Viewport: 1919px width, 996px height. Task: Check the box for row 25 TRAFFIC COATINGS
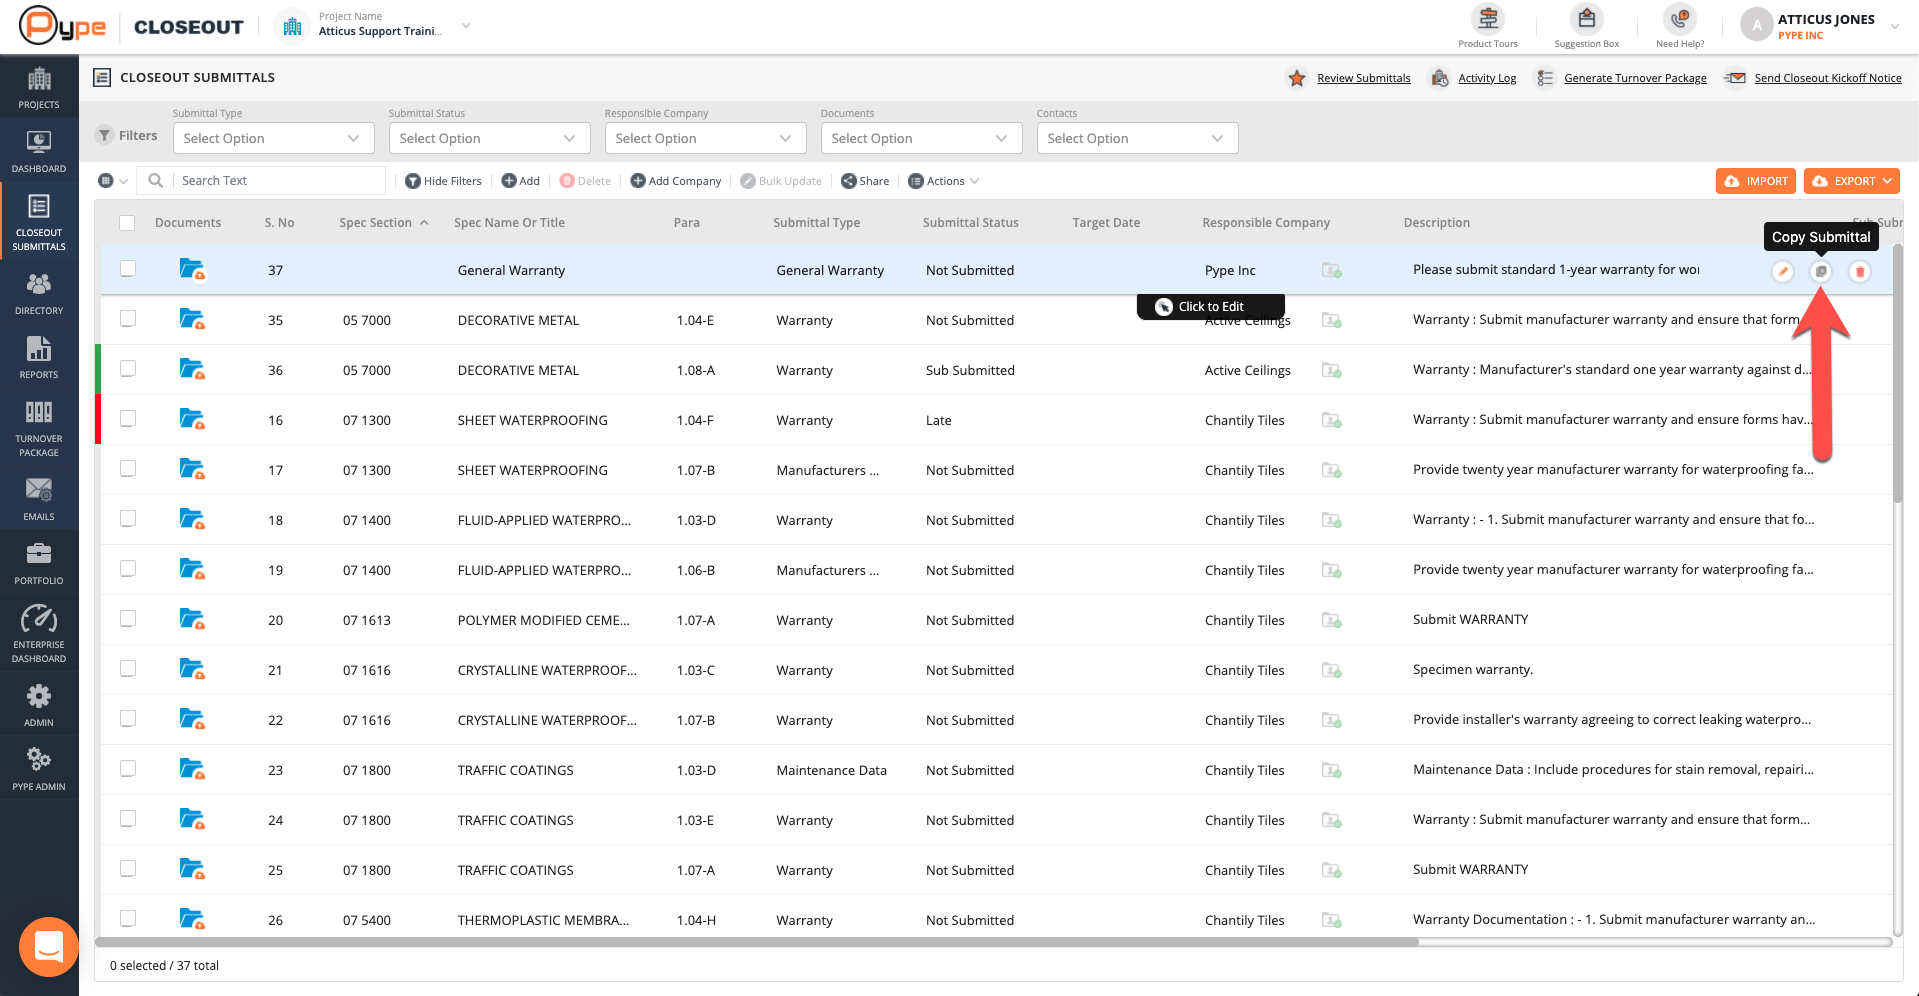click(x=128, y=869)
